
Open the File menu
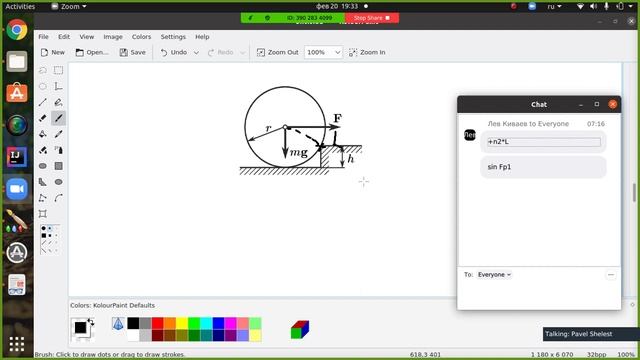pyautogui.click(x=43, y=37)
